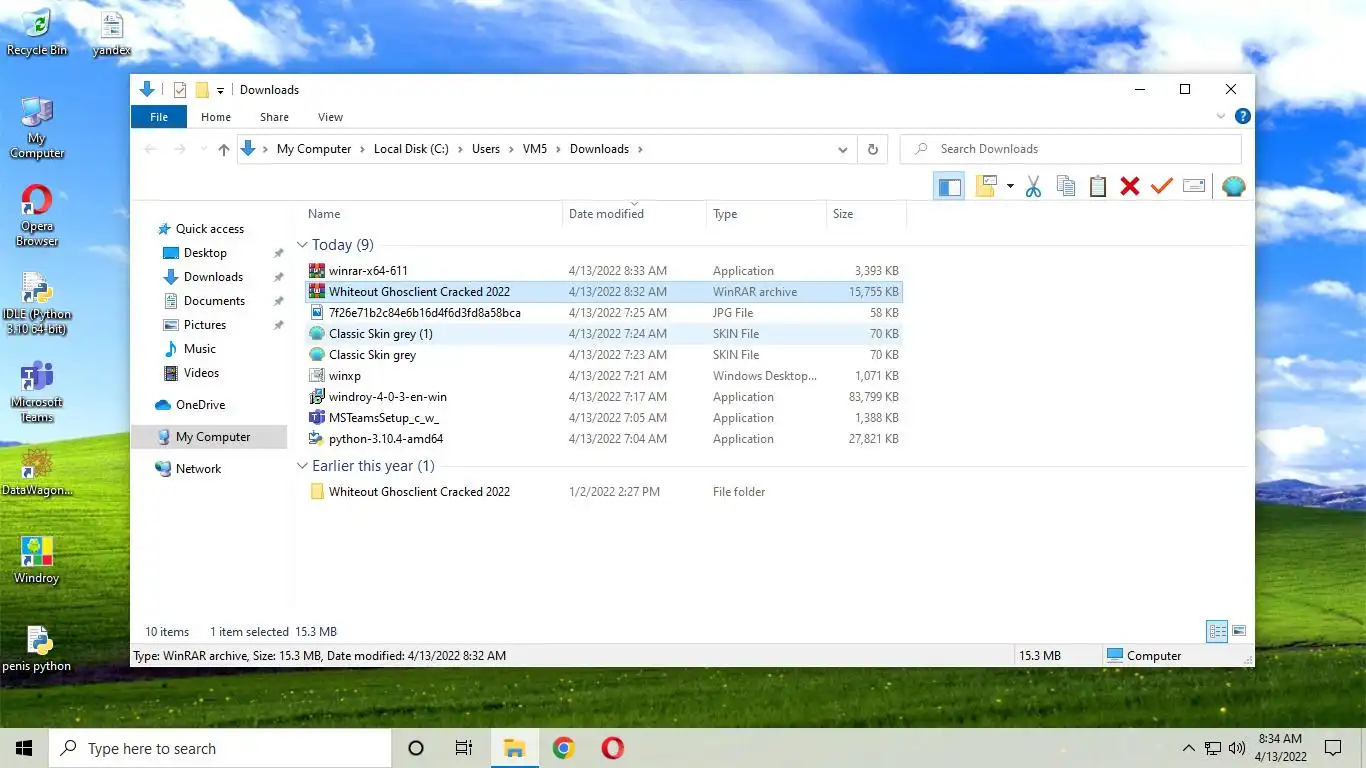The width and height of the screenshot is (1366, 768).
Task: Click the orange checkmark Properties icon
Action: (1162, 186)
